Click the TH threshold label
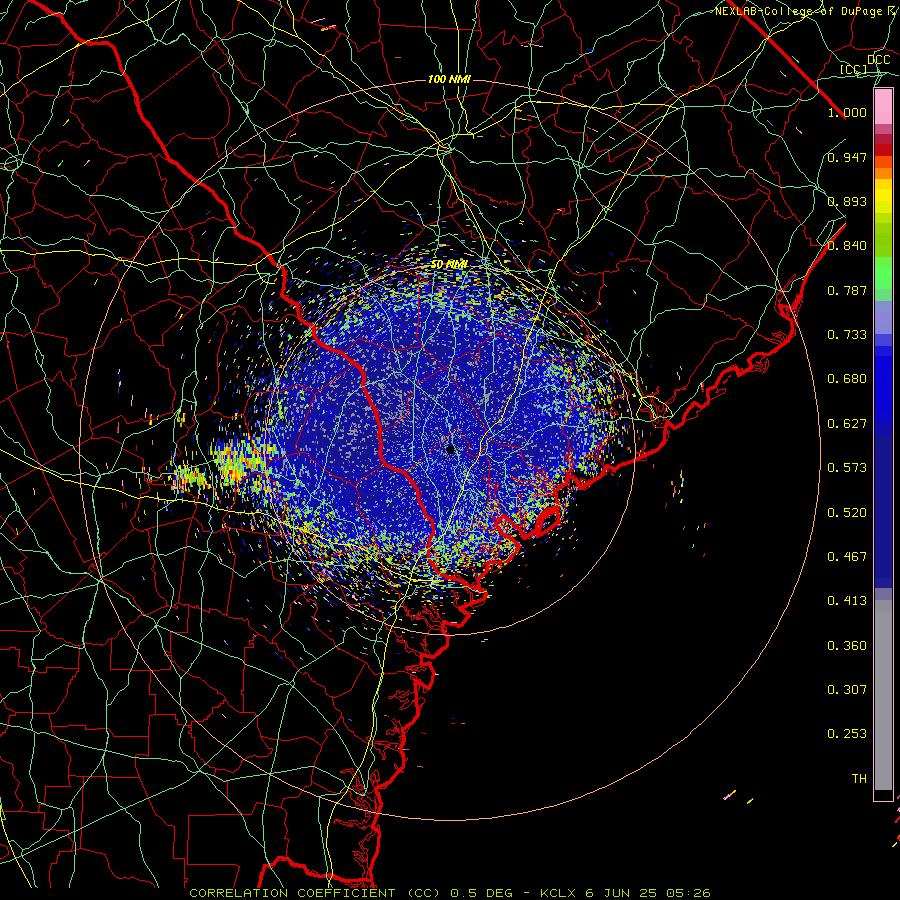Screen dimensions: 900x900 point(859,779)
